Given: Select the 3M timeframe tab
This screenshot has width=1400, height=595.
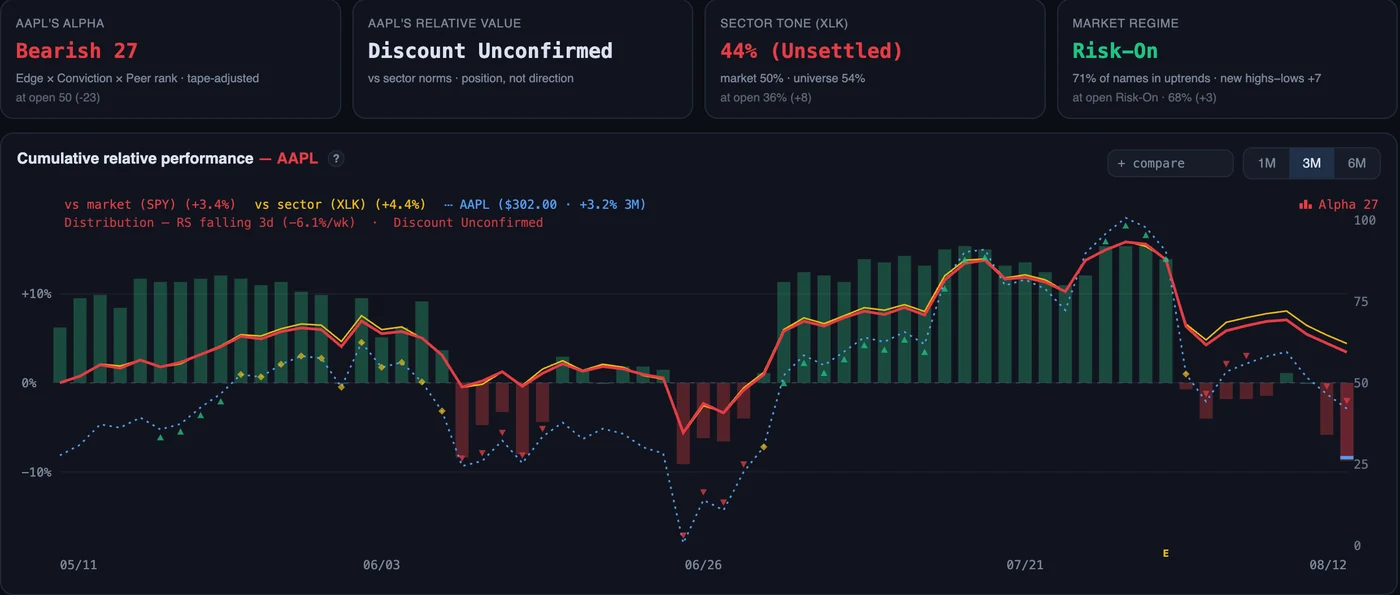Looking at the screenshot, I should coord(1311,163).
